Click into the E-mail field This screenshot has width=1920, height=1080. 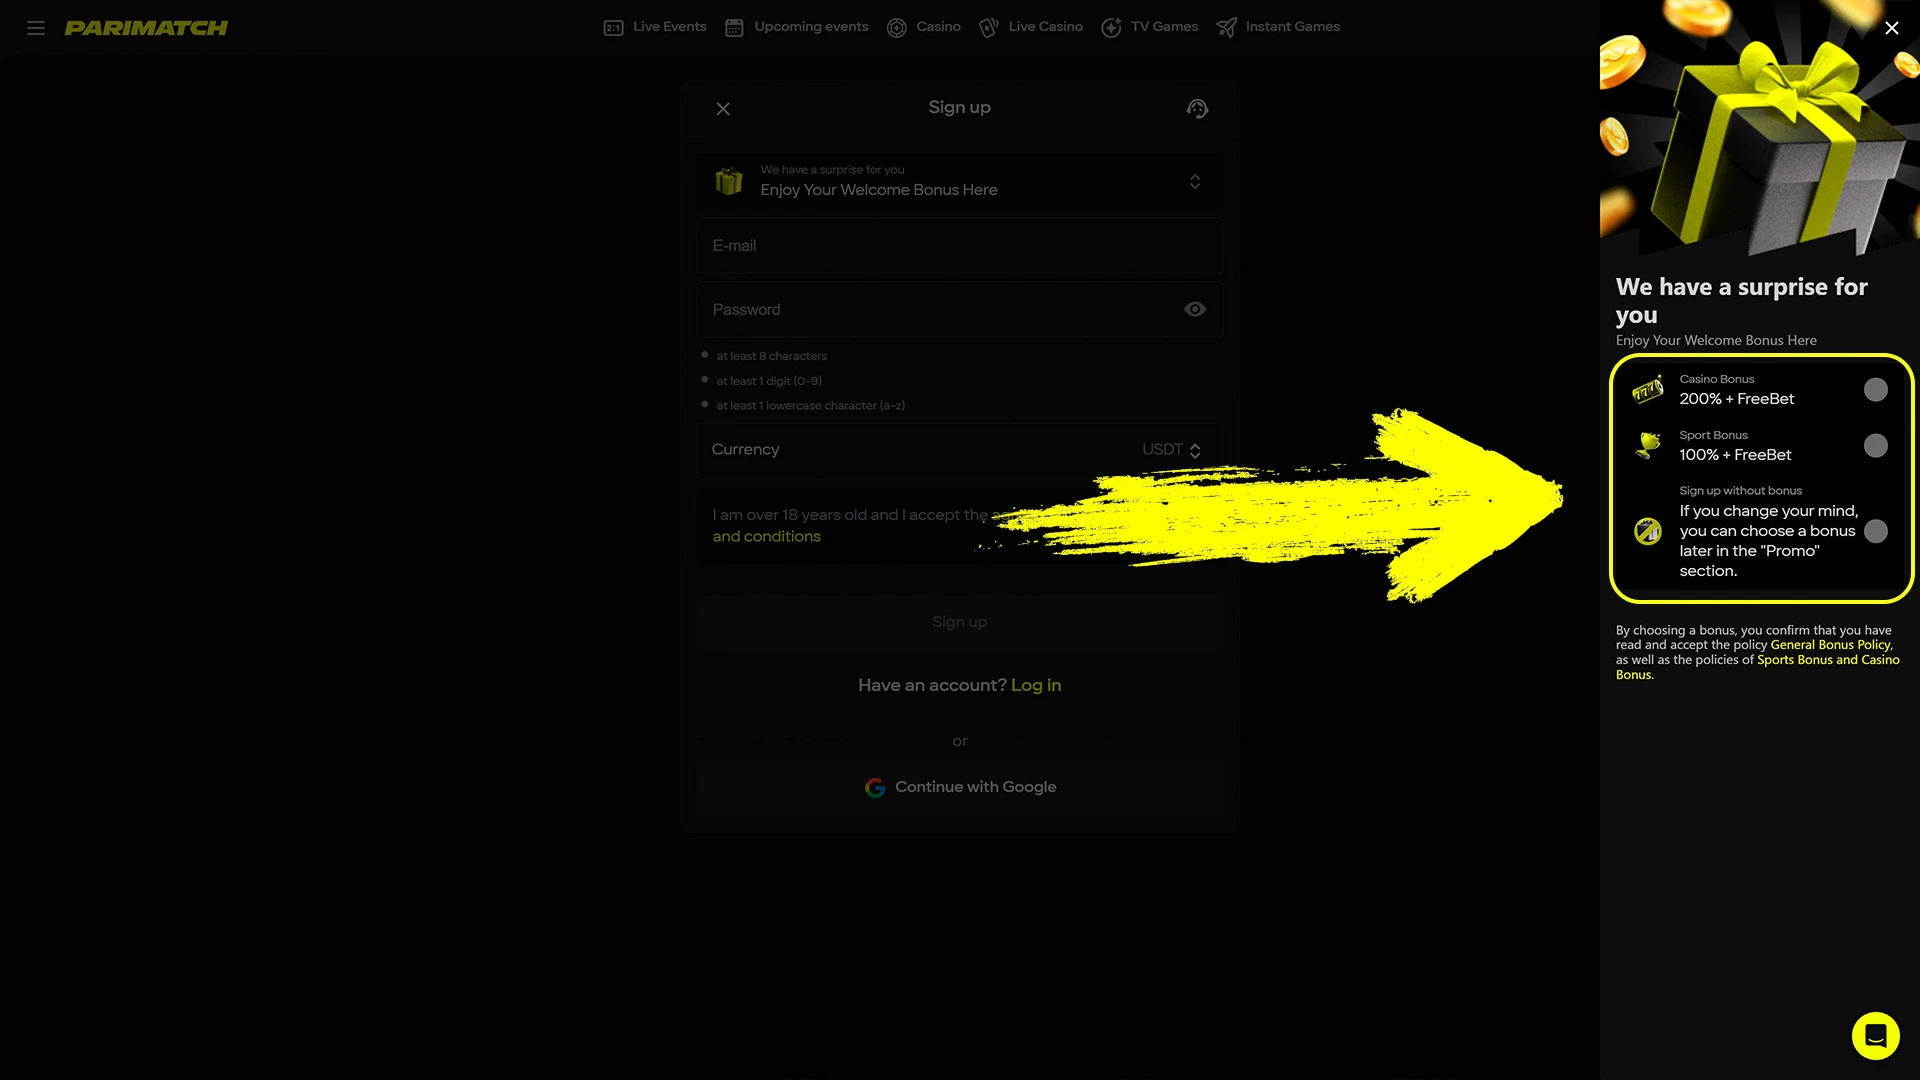coord(958,246)
